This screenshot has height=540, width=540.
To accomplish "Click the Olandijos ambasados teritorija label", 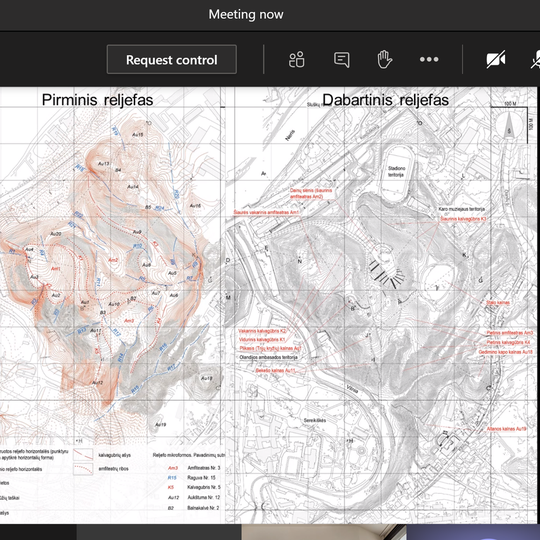I will coord(269,357).
